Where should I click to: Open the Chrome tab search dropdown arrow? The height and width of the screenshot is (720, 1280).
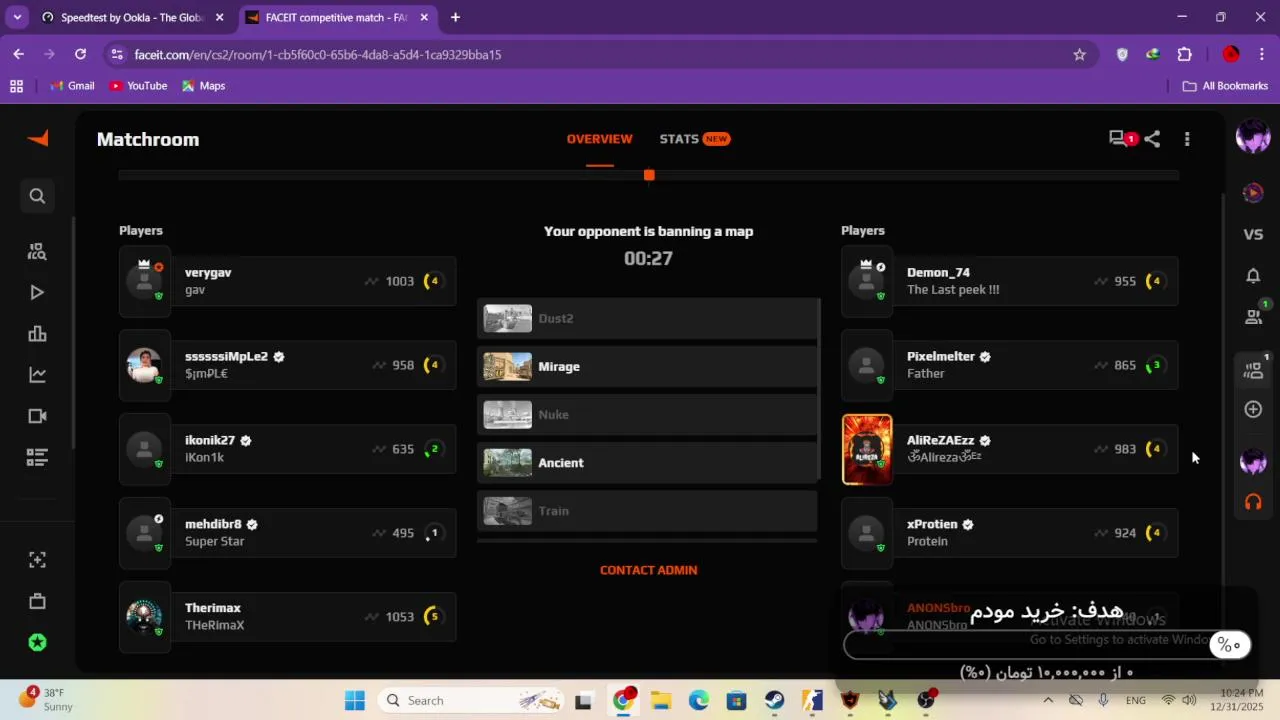[x=17, y=17]
